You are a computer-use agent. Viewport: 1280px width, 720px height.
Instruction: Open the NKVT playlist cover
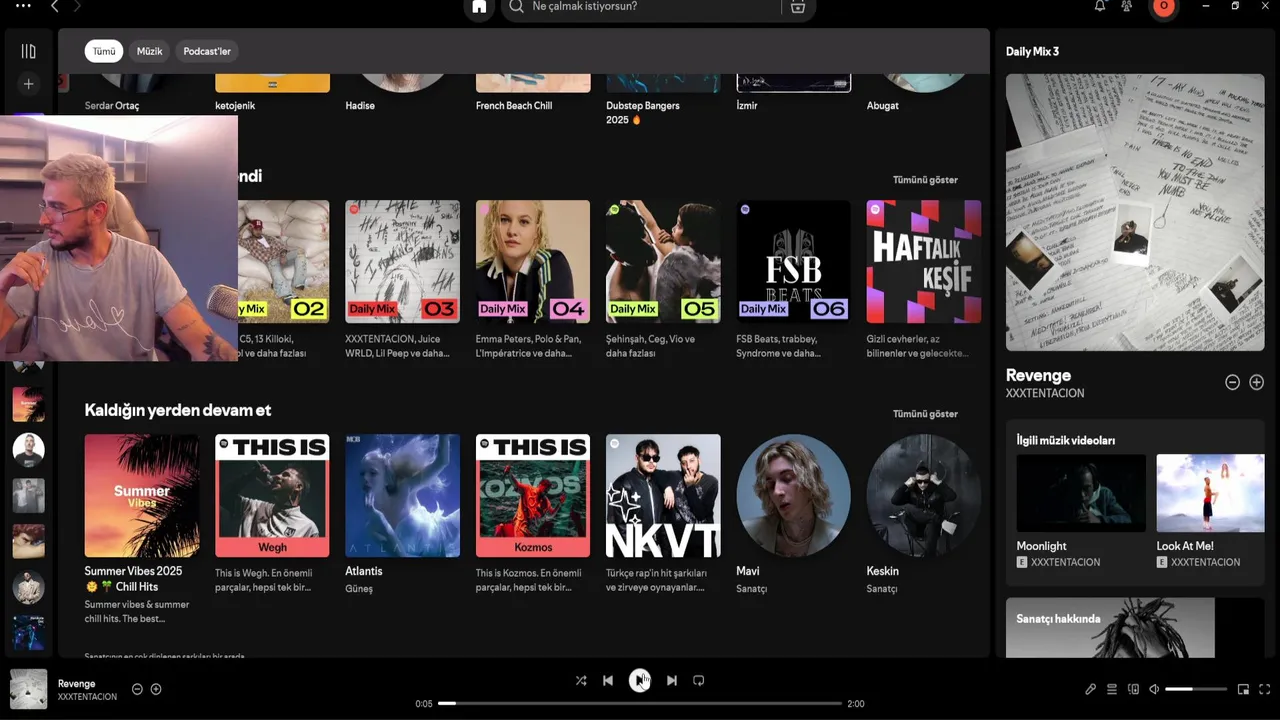(x=663, y=496)
